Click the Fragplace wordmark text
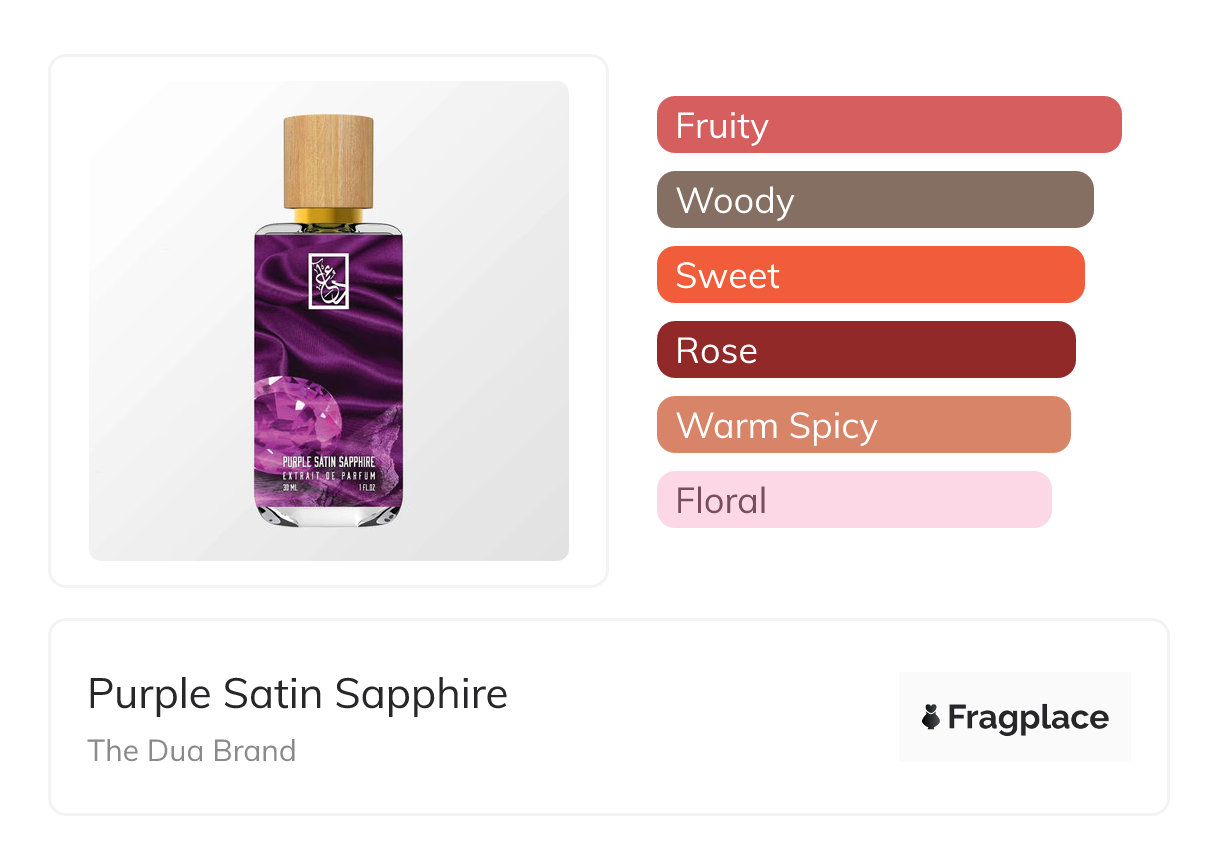This screenshot has width=1218, height=864. [1028, 717]
